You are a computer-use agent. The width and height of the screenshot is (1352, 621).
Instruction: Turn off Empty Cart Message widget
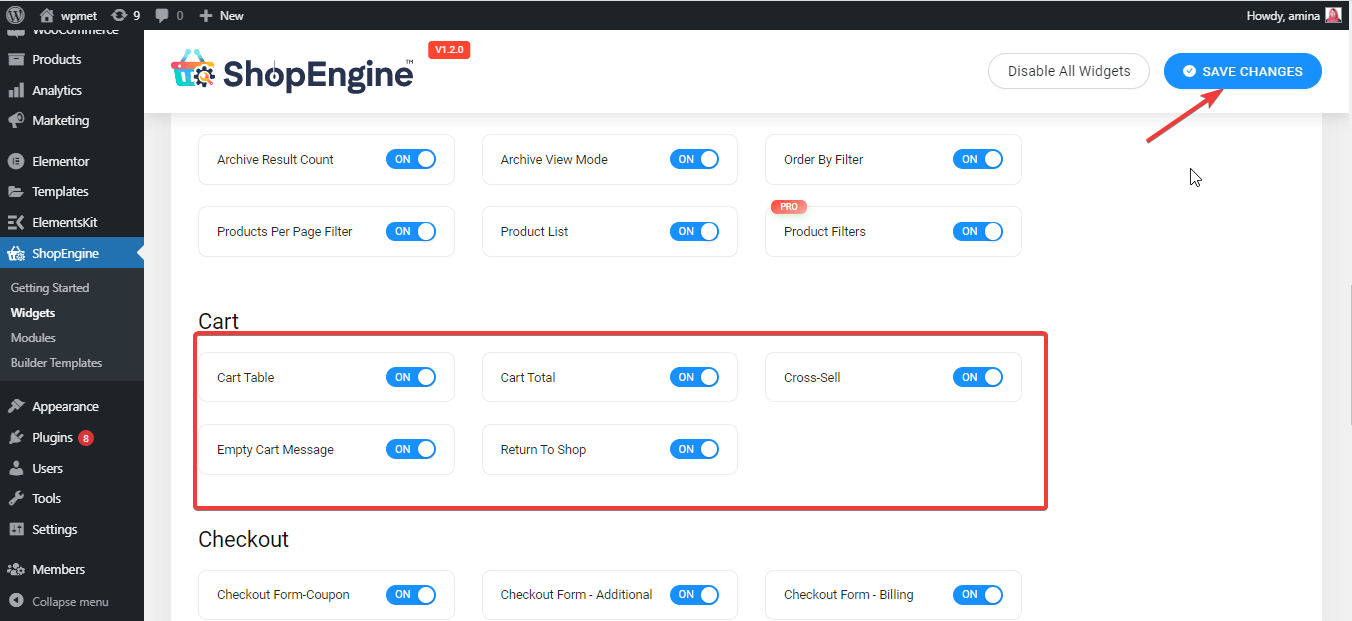[411, 449]
